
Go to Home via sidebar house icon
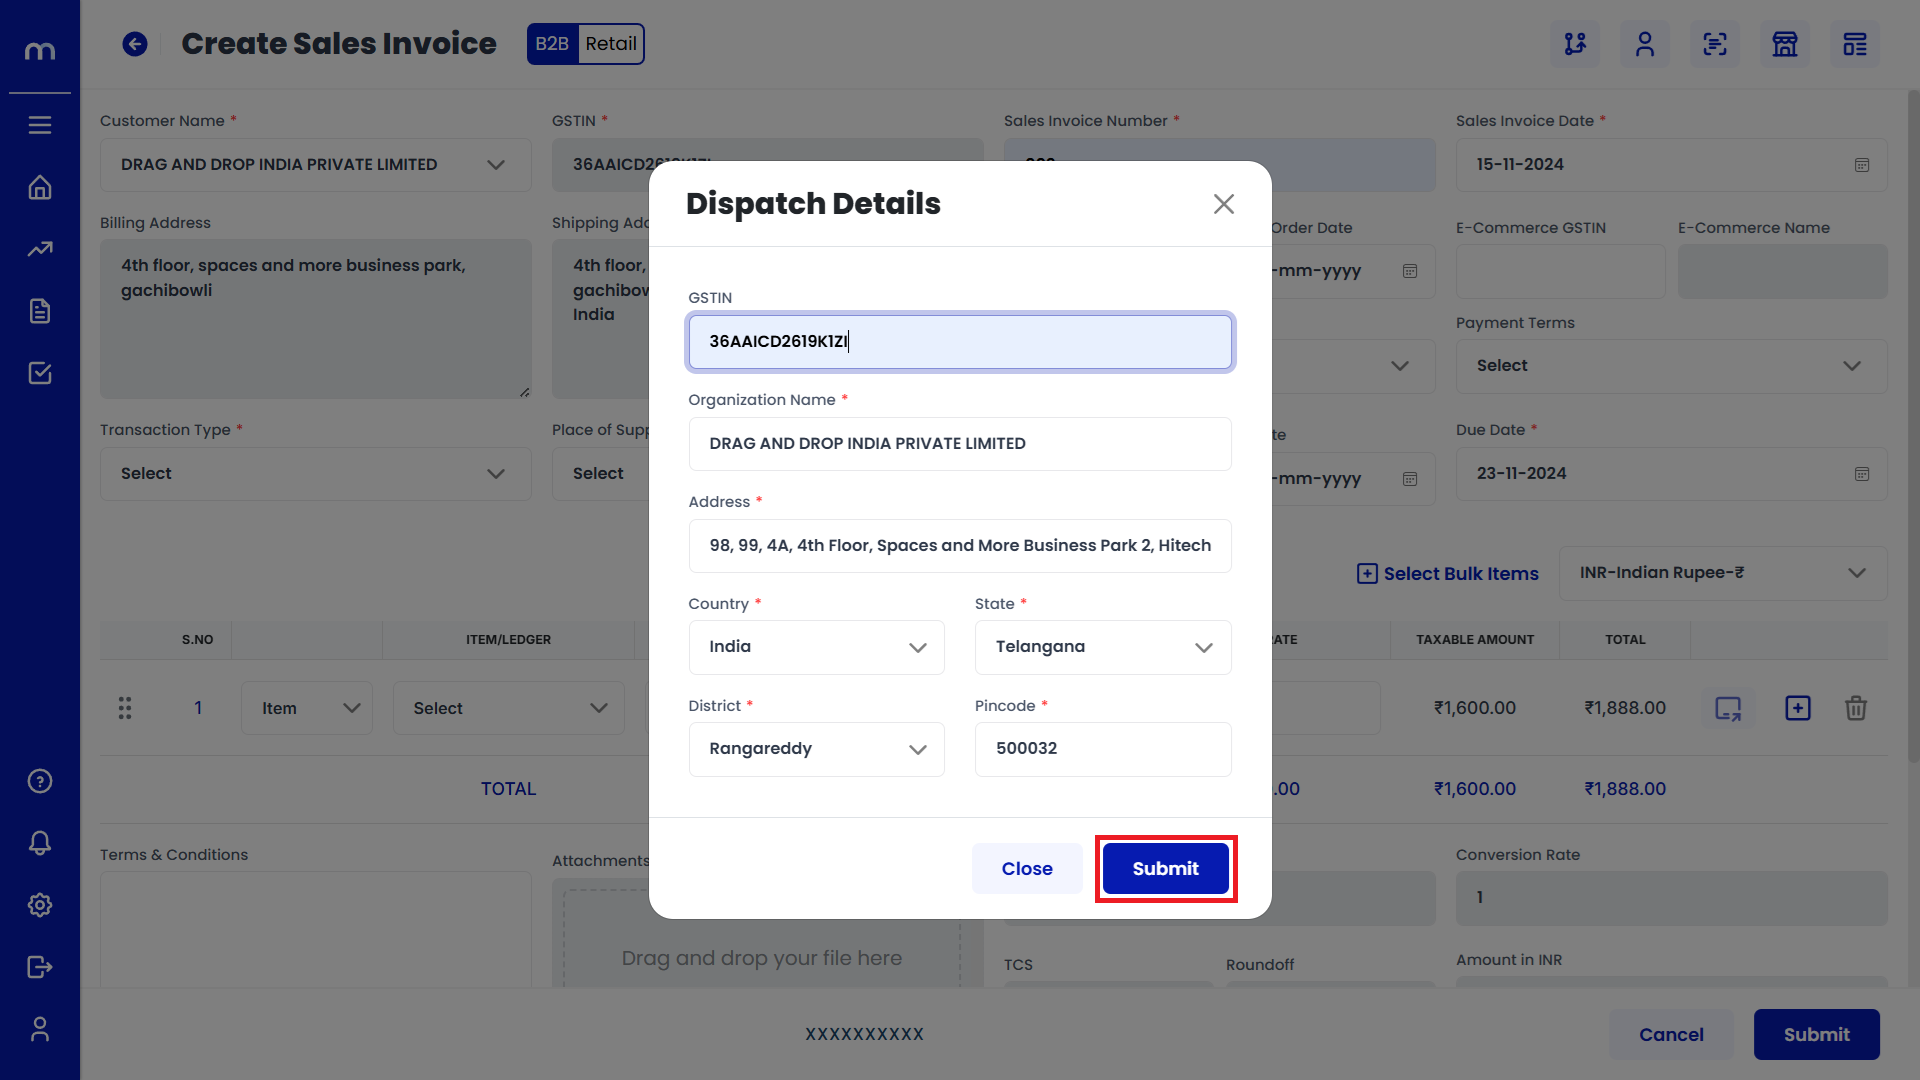coord(40,187)
